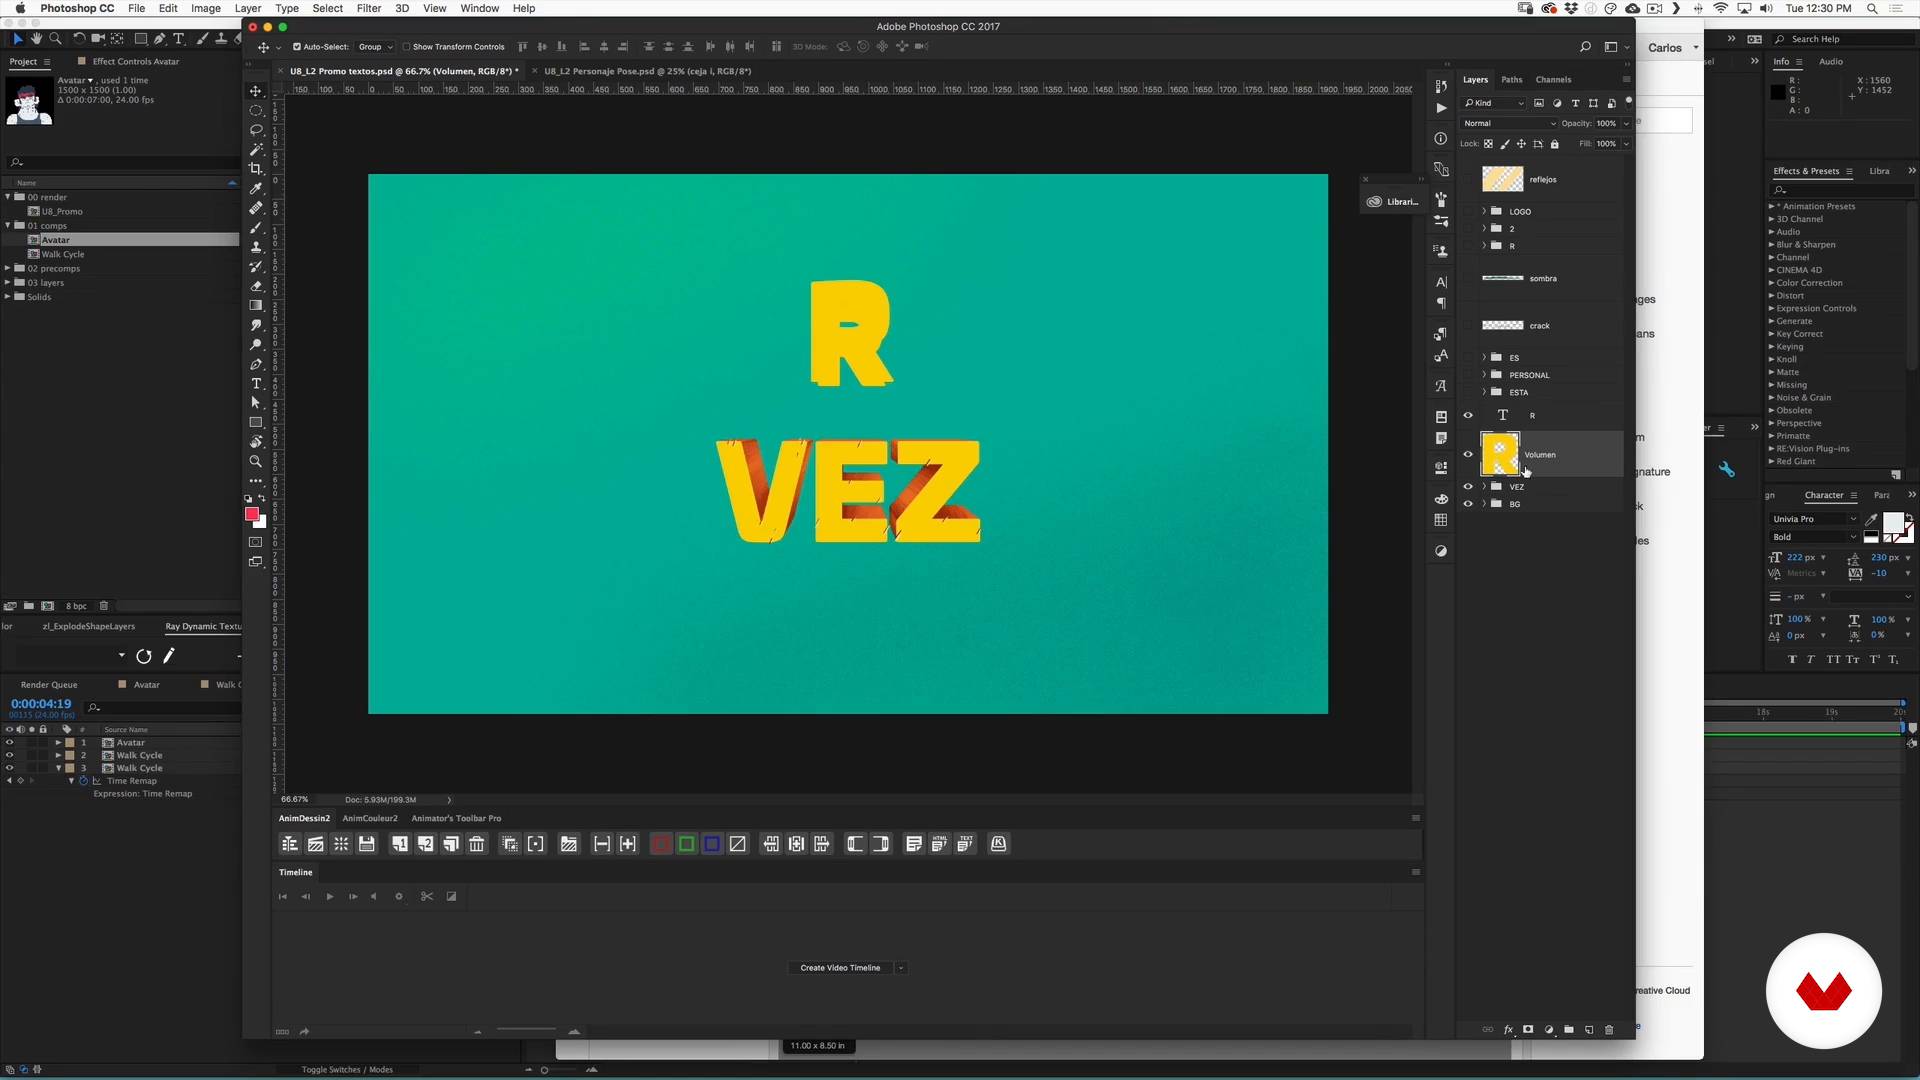Expand the ESTA layer group
This screenshot has width=1920, height=1080.
[1484, 392]
